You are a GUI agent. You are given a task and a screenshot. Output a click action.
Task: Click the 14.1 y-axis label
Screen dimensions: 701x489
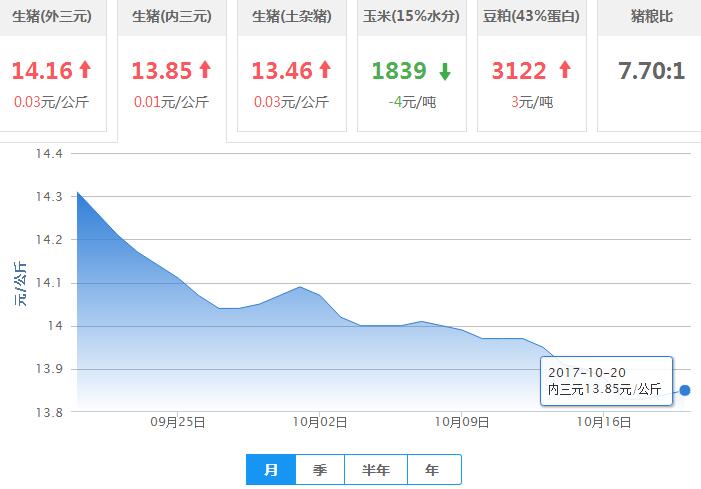pos(49,283)
